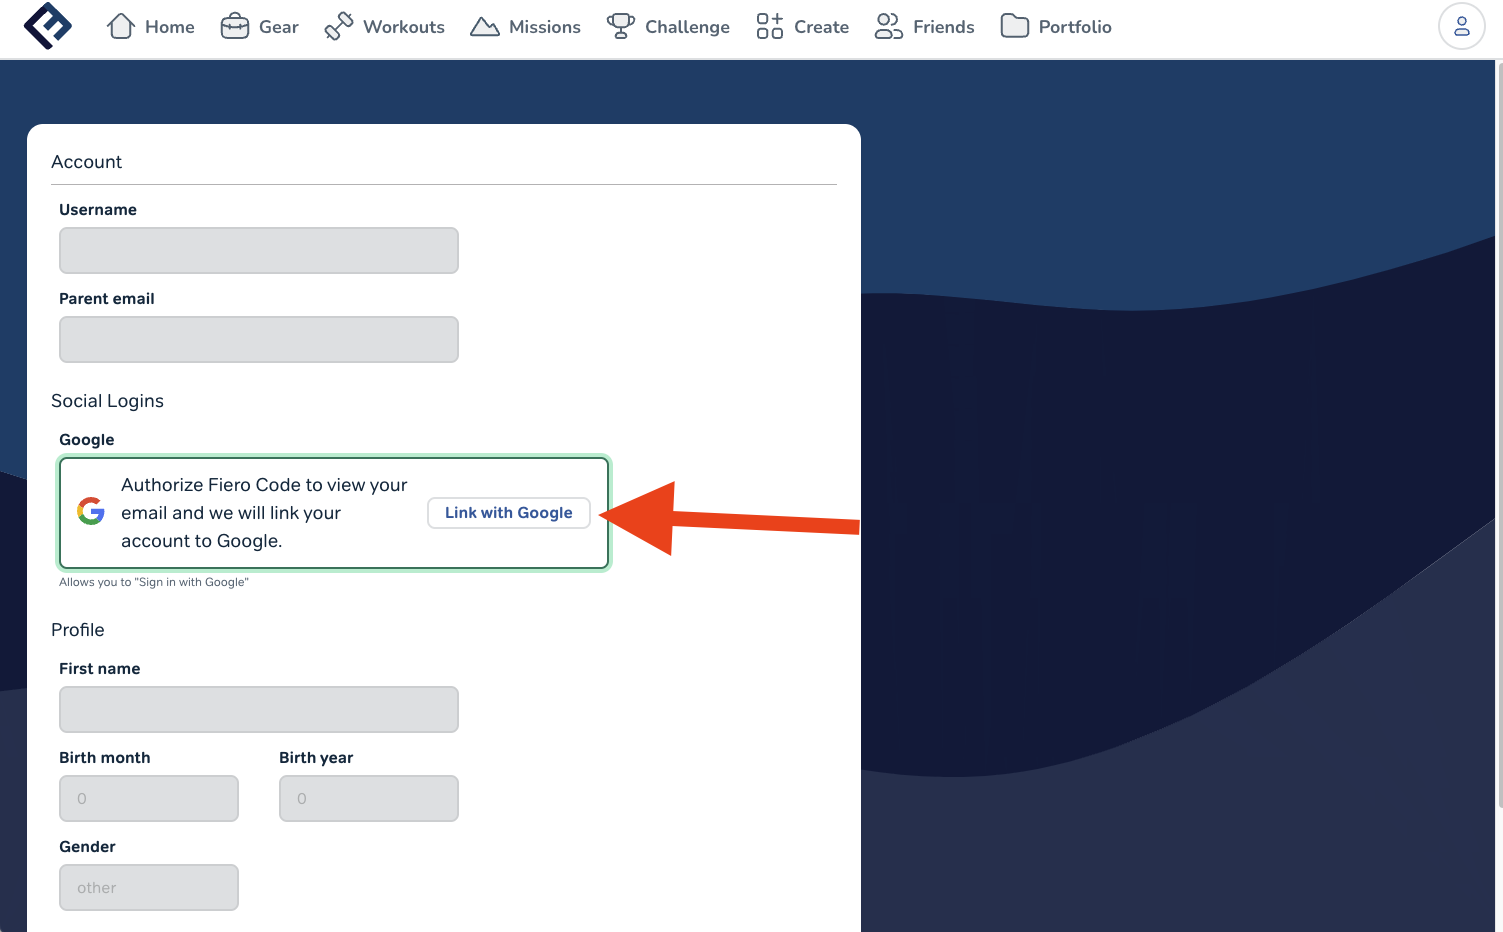Open the Missions nav item
Viewport: 1503px width, 932px height.
525,26
